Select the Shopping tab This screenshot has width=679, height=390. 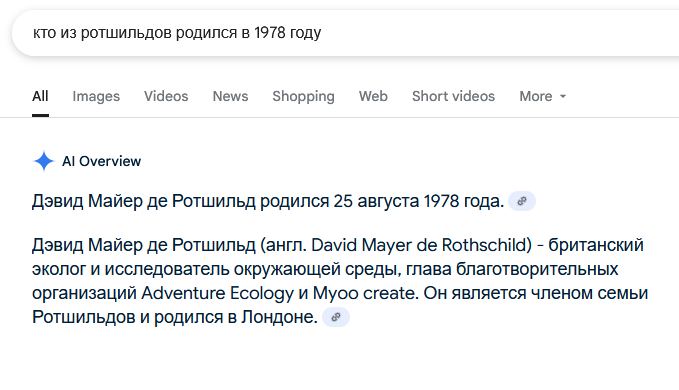[x=303, y=96]
